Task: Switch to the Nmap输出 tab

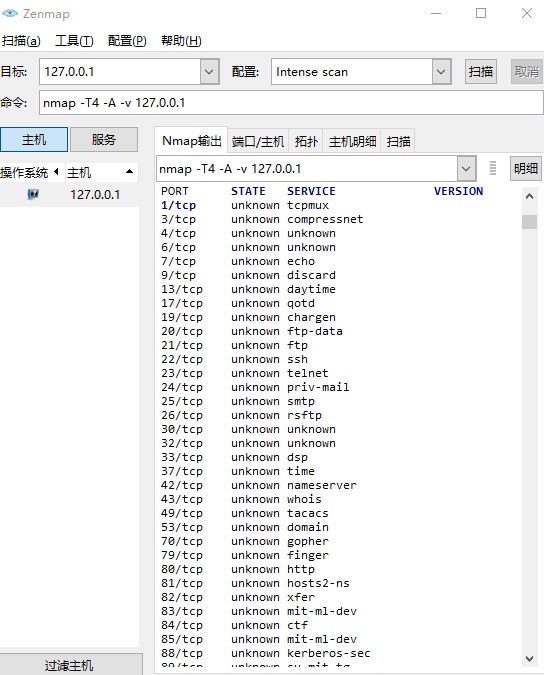Action: tap(192, 141)
